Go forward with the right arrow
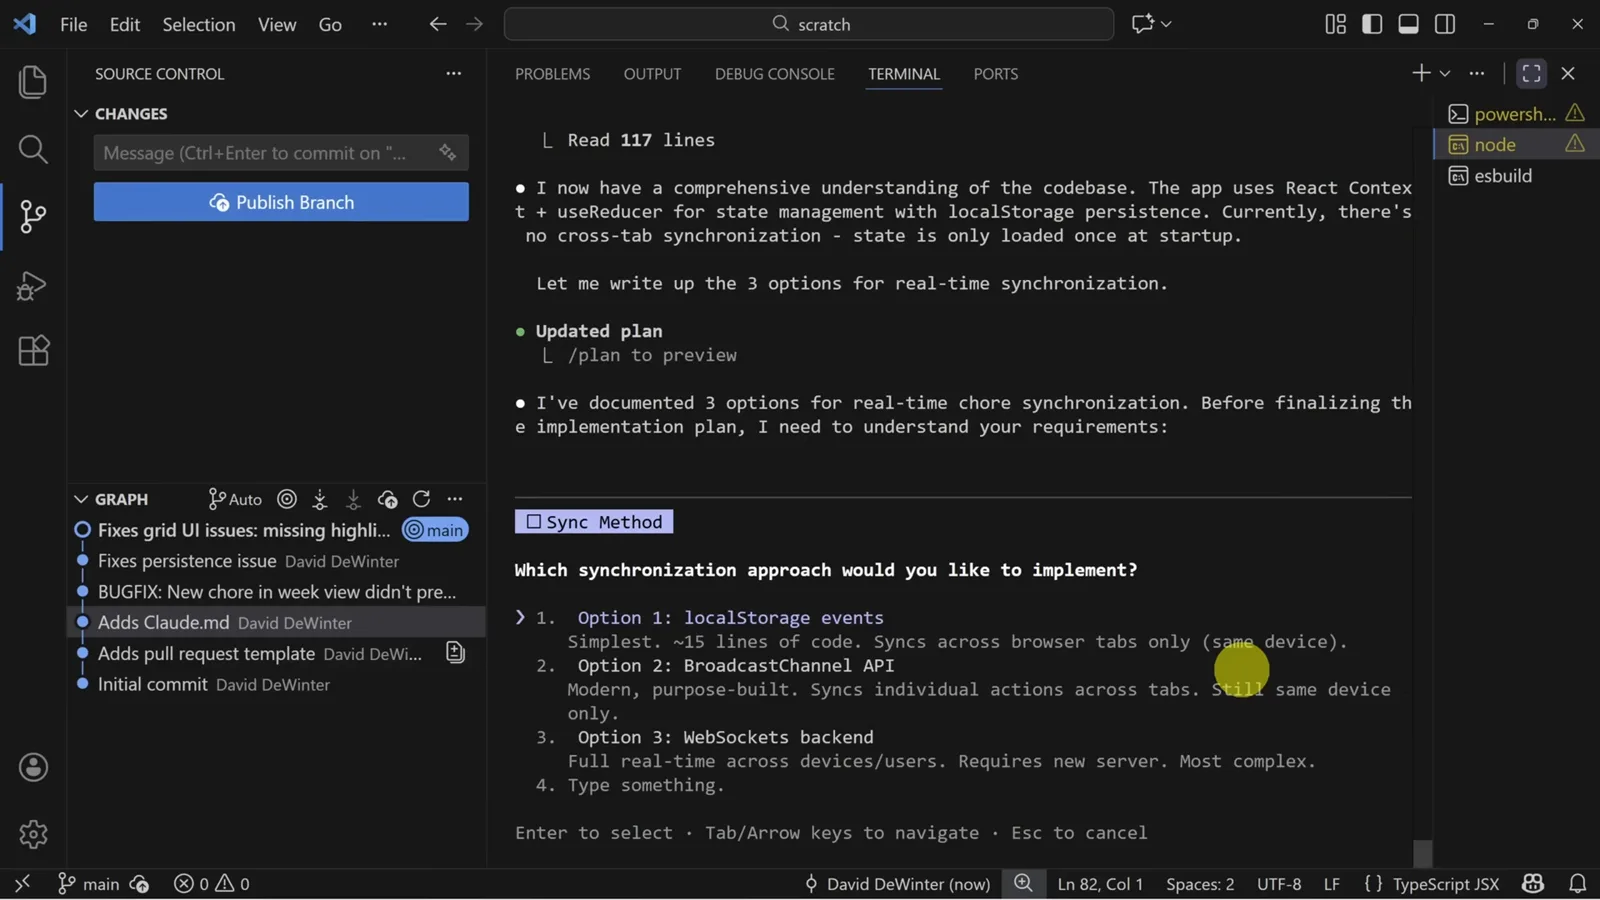1600x900 pixels. 474,24
